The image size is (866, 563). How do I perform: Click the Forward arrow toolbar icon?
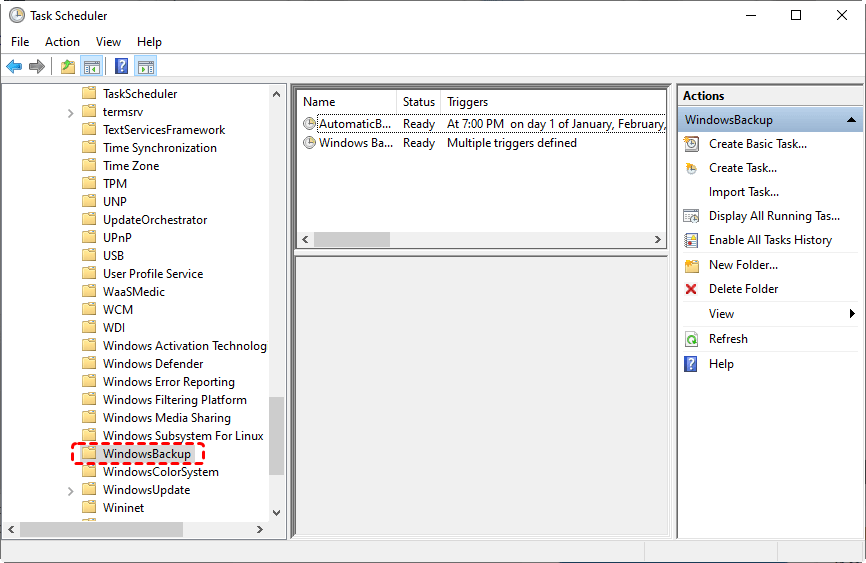[37, 67]
